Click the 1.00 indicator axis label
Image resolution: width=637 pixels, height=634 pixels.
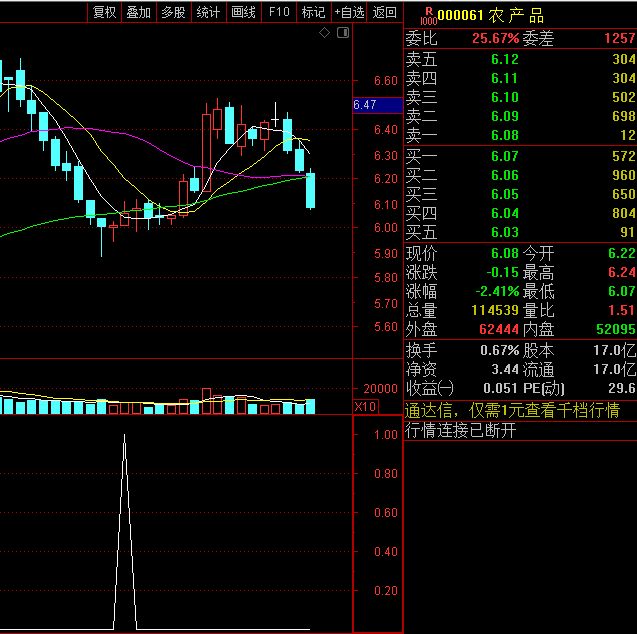[x=386, y=435]
